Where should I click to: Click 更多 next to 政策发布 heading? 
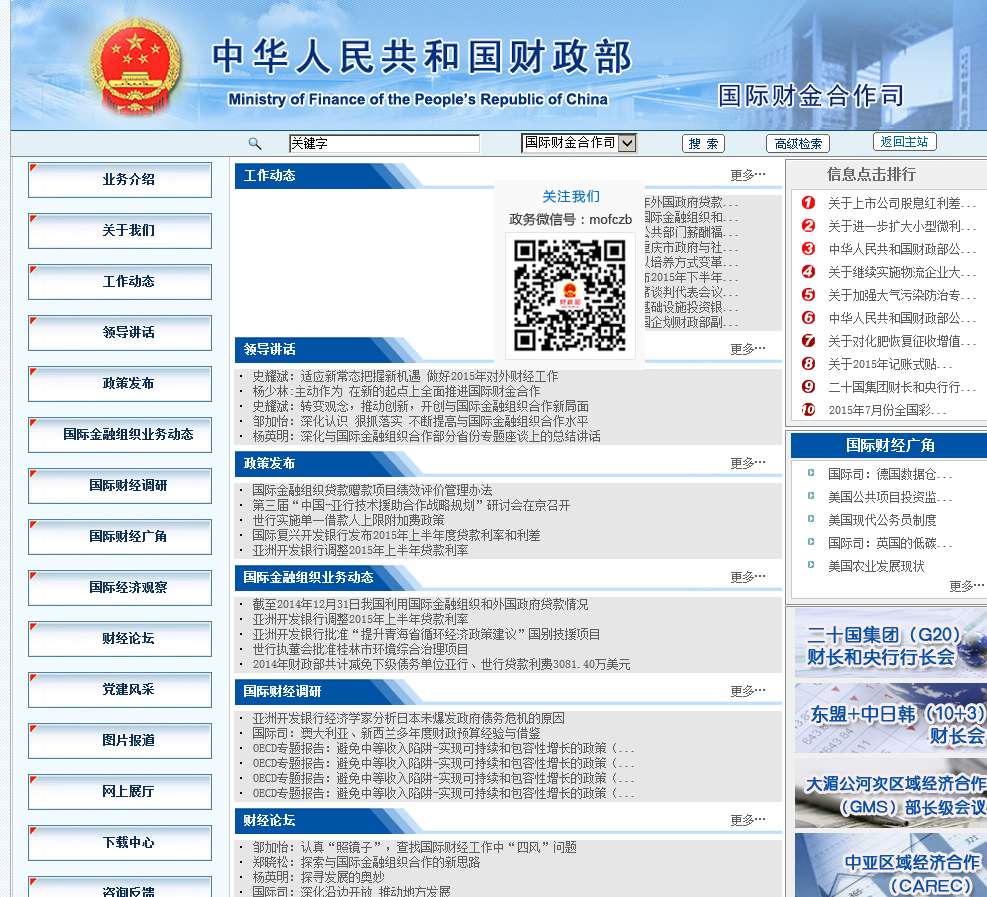click(x=748, y=463)
